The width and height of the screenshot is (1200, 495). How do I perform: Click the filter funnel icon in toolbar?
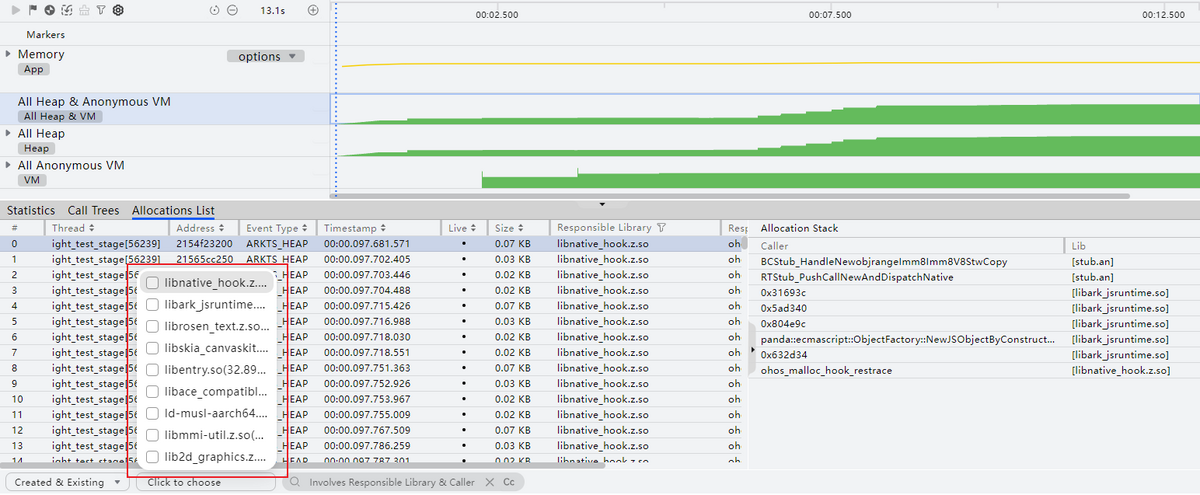point(101,10)
